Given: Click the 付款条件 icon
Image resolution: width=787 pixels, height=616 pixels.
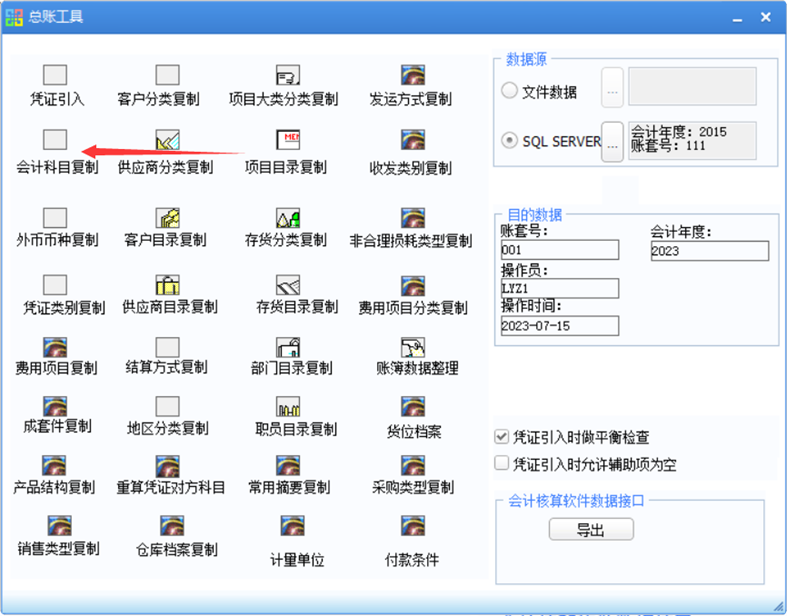Looking at the screenshot, I should pos(413,526).
